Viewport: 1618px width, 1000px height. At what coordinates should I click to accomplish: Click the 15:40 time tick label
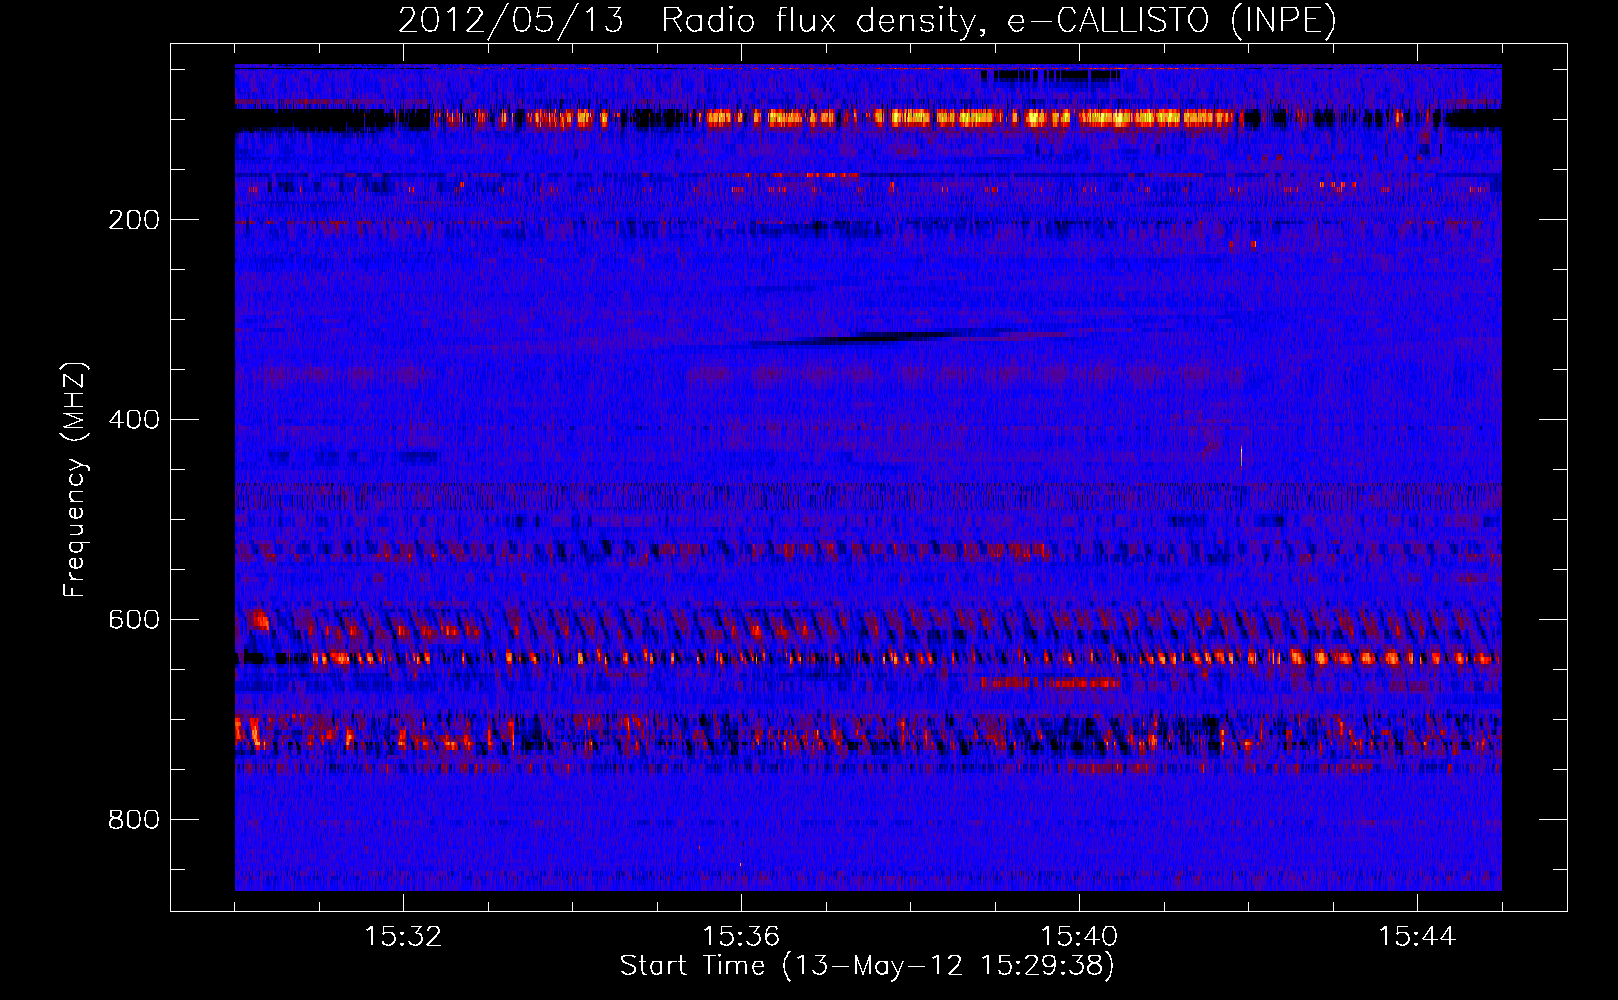pos(1079,937)
